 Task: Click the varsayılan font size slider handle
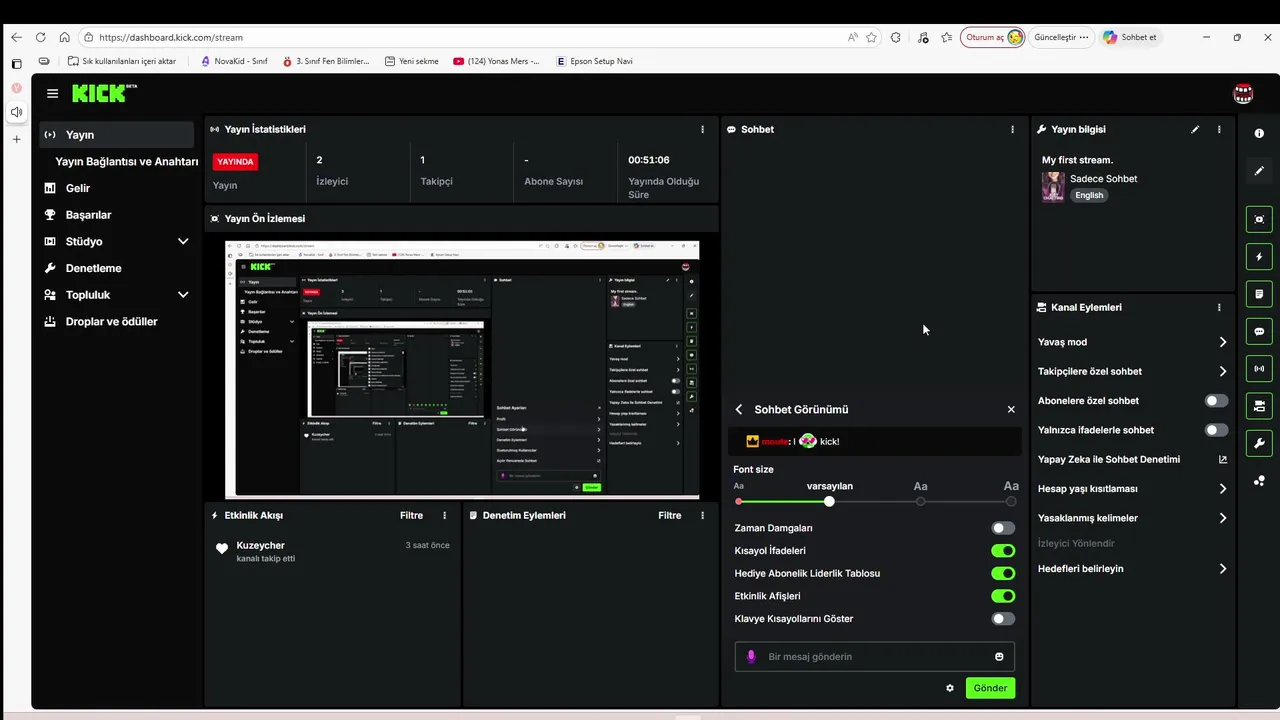[829, 501]
